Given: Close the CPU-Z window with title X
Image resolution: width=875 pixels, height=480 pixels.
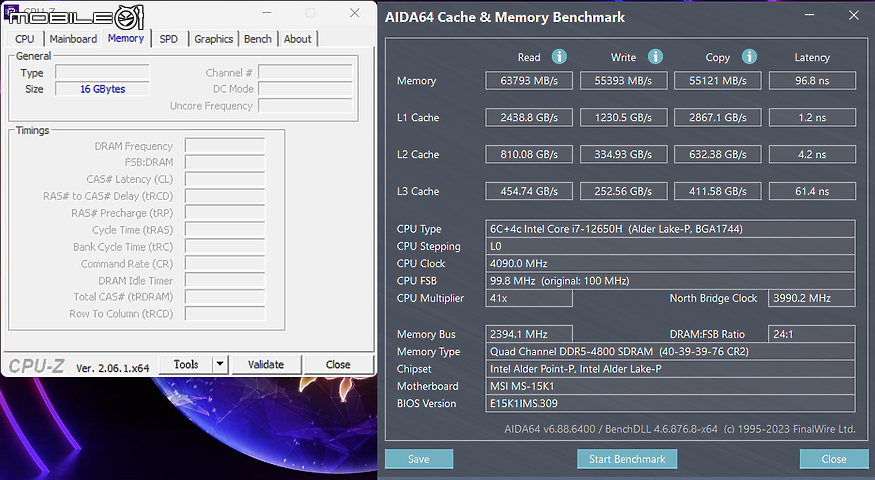Looking at the screenshot, I should pos(355,12).
